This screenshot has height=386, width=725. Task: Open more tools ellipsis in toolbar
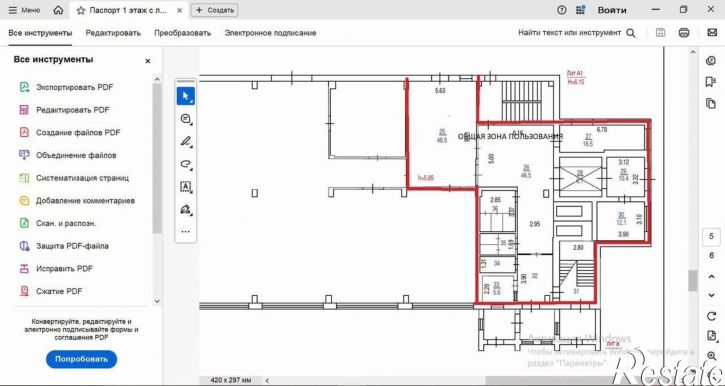point(185,232)
